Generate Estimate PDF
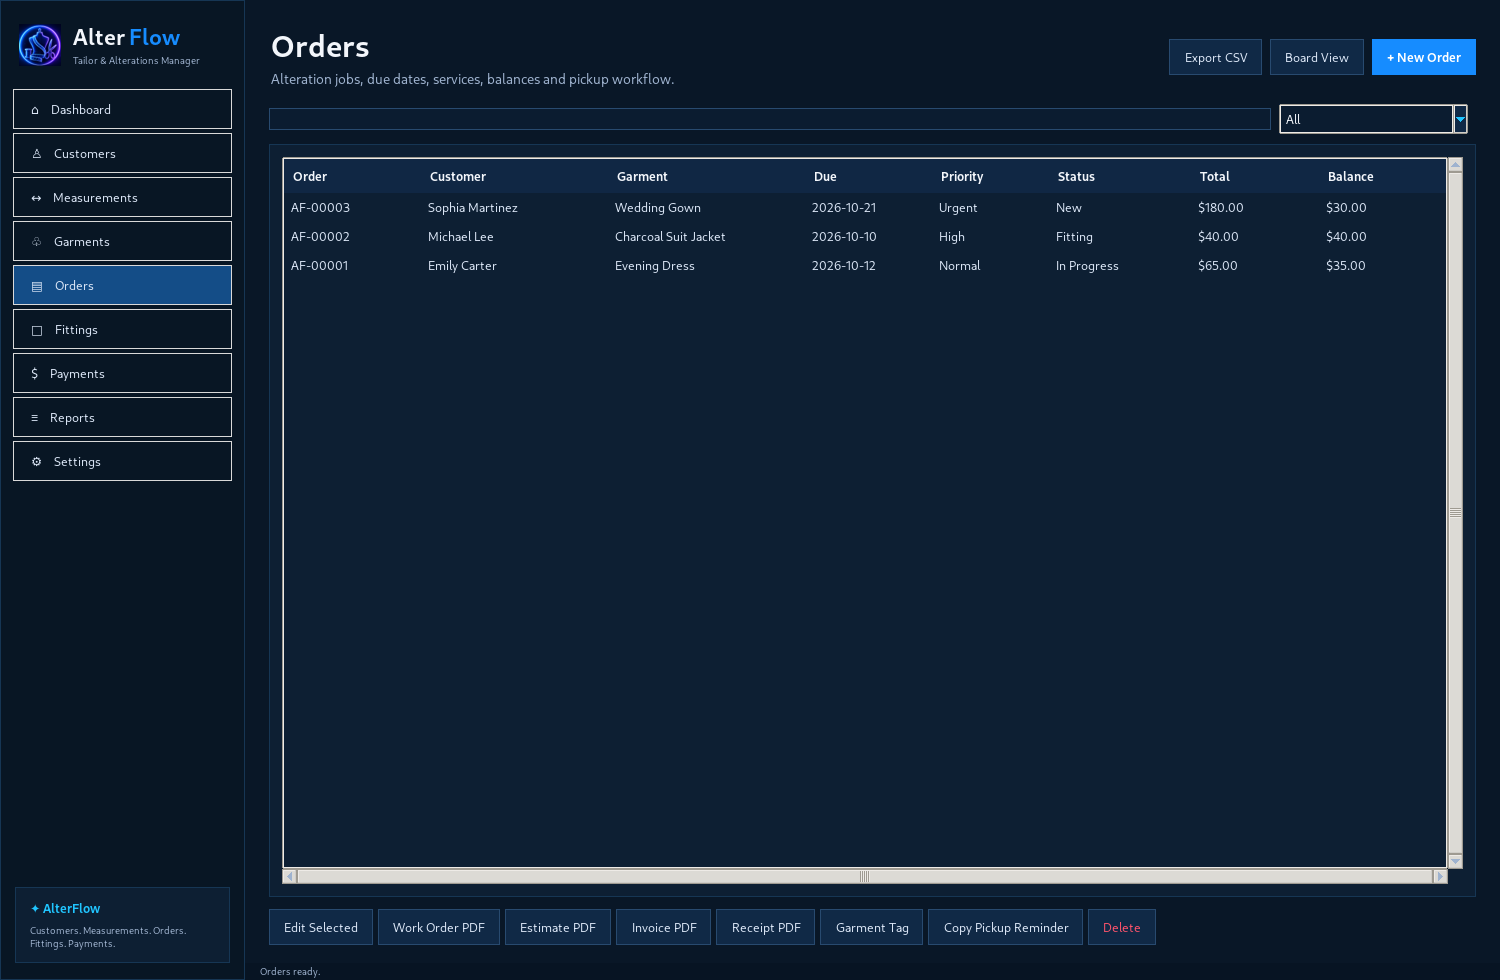 click(558, 927)
